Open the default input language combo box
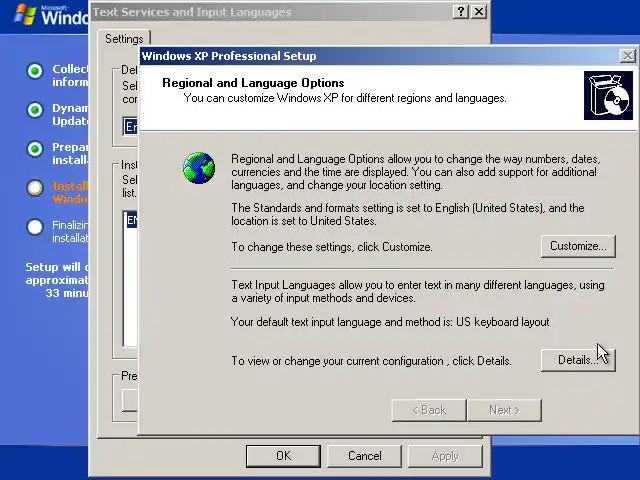Image resolution: width=640 pixels, height=480 pixels. coord(130,127)
